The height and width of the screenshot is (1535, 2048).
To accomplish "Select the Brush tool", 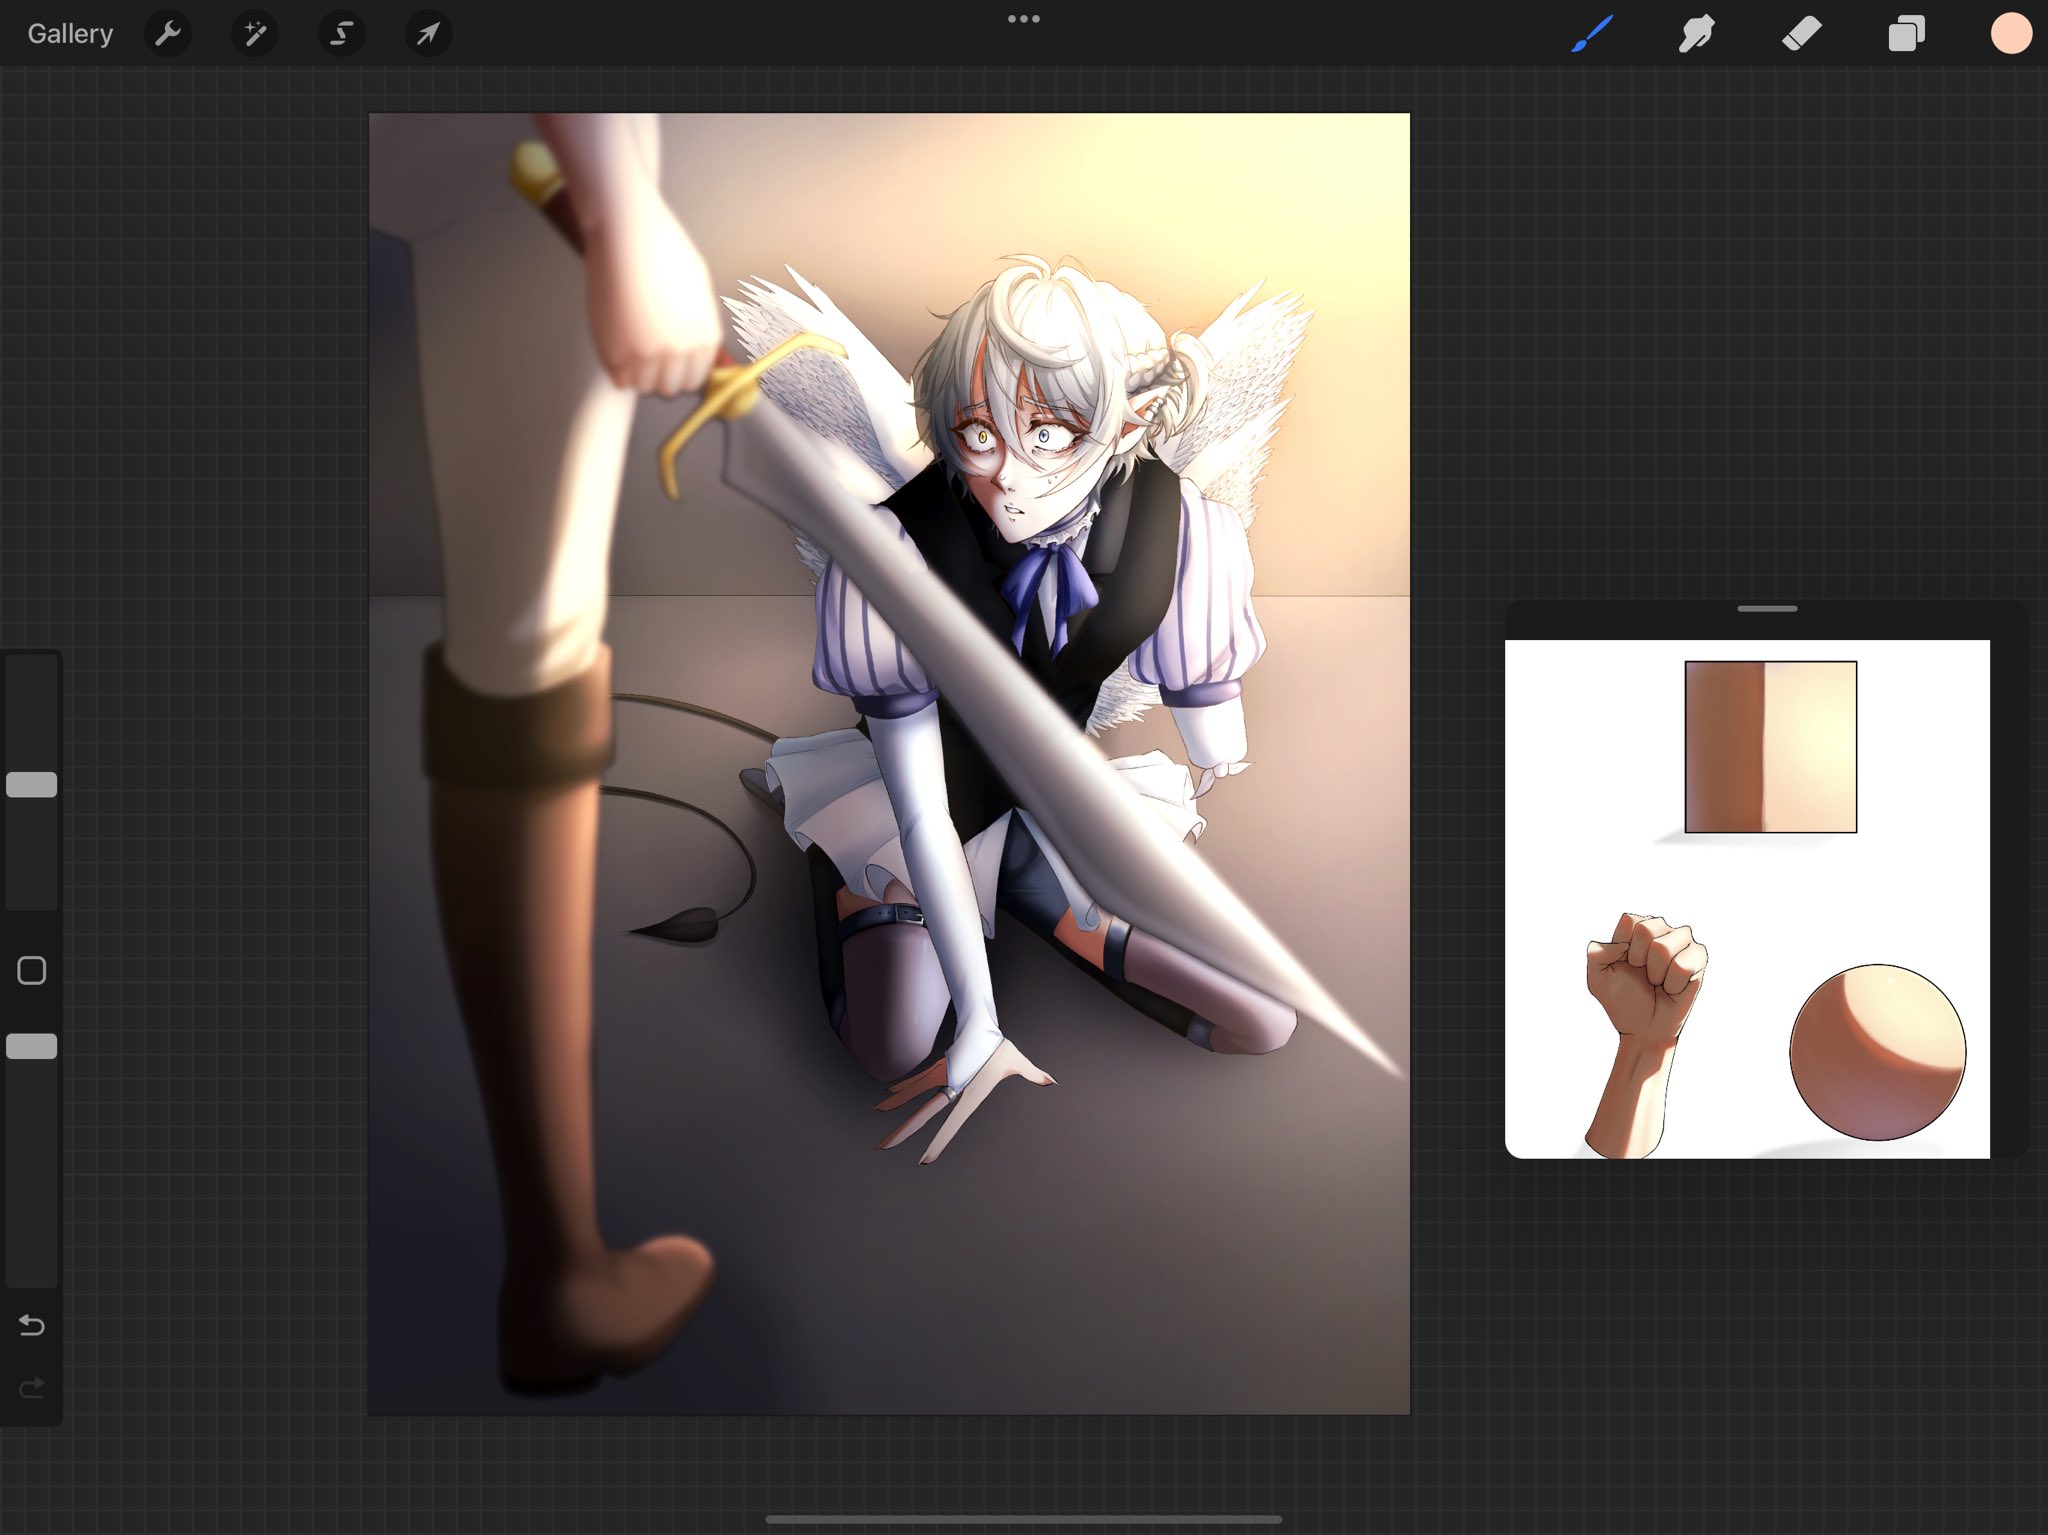I will 1592,34.
